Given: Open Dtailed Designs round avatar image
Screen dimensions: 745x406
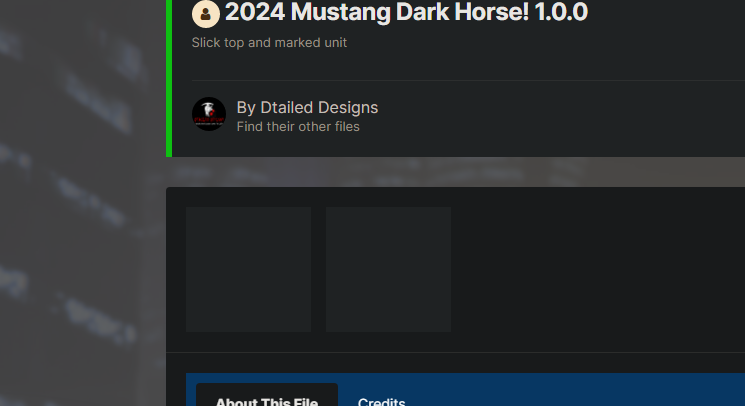Looking at the screenshot, I should [x=209, y=114].
